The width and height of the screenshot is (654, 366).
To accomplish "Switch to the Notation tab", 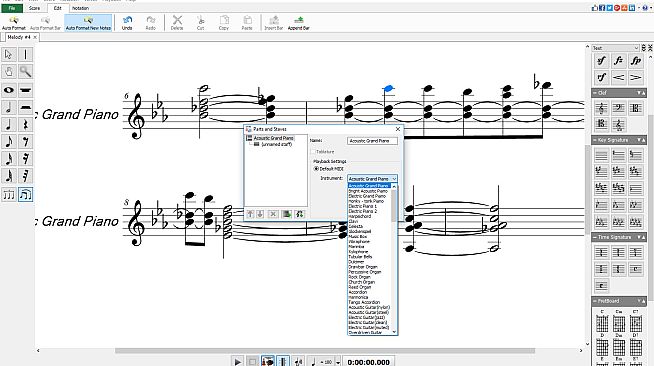I will tap(80, 8).
